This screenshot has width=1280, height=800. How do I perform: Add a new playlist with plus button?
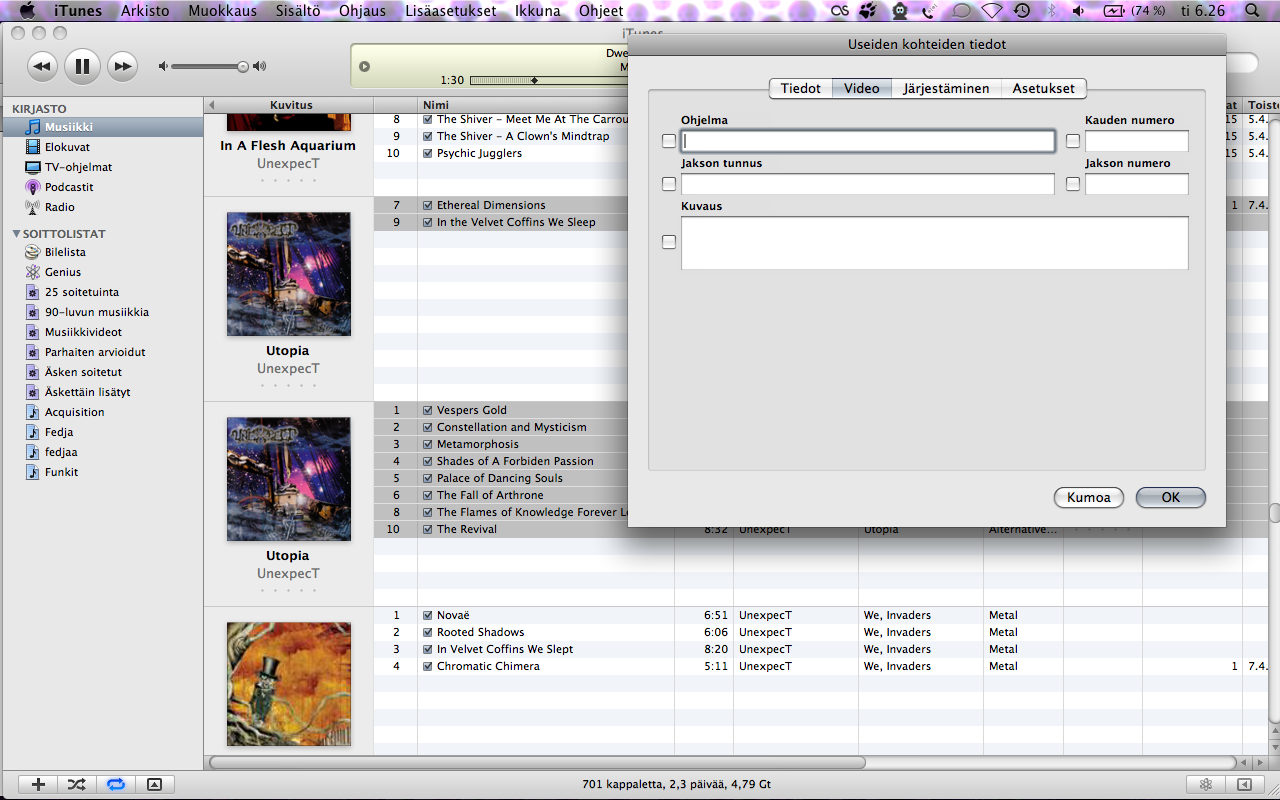tap(38, 785)
